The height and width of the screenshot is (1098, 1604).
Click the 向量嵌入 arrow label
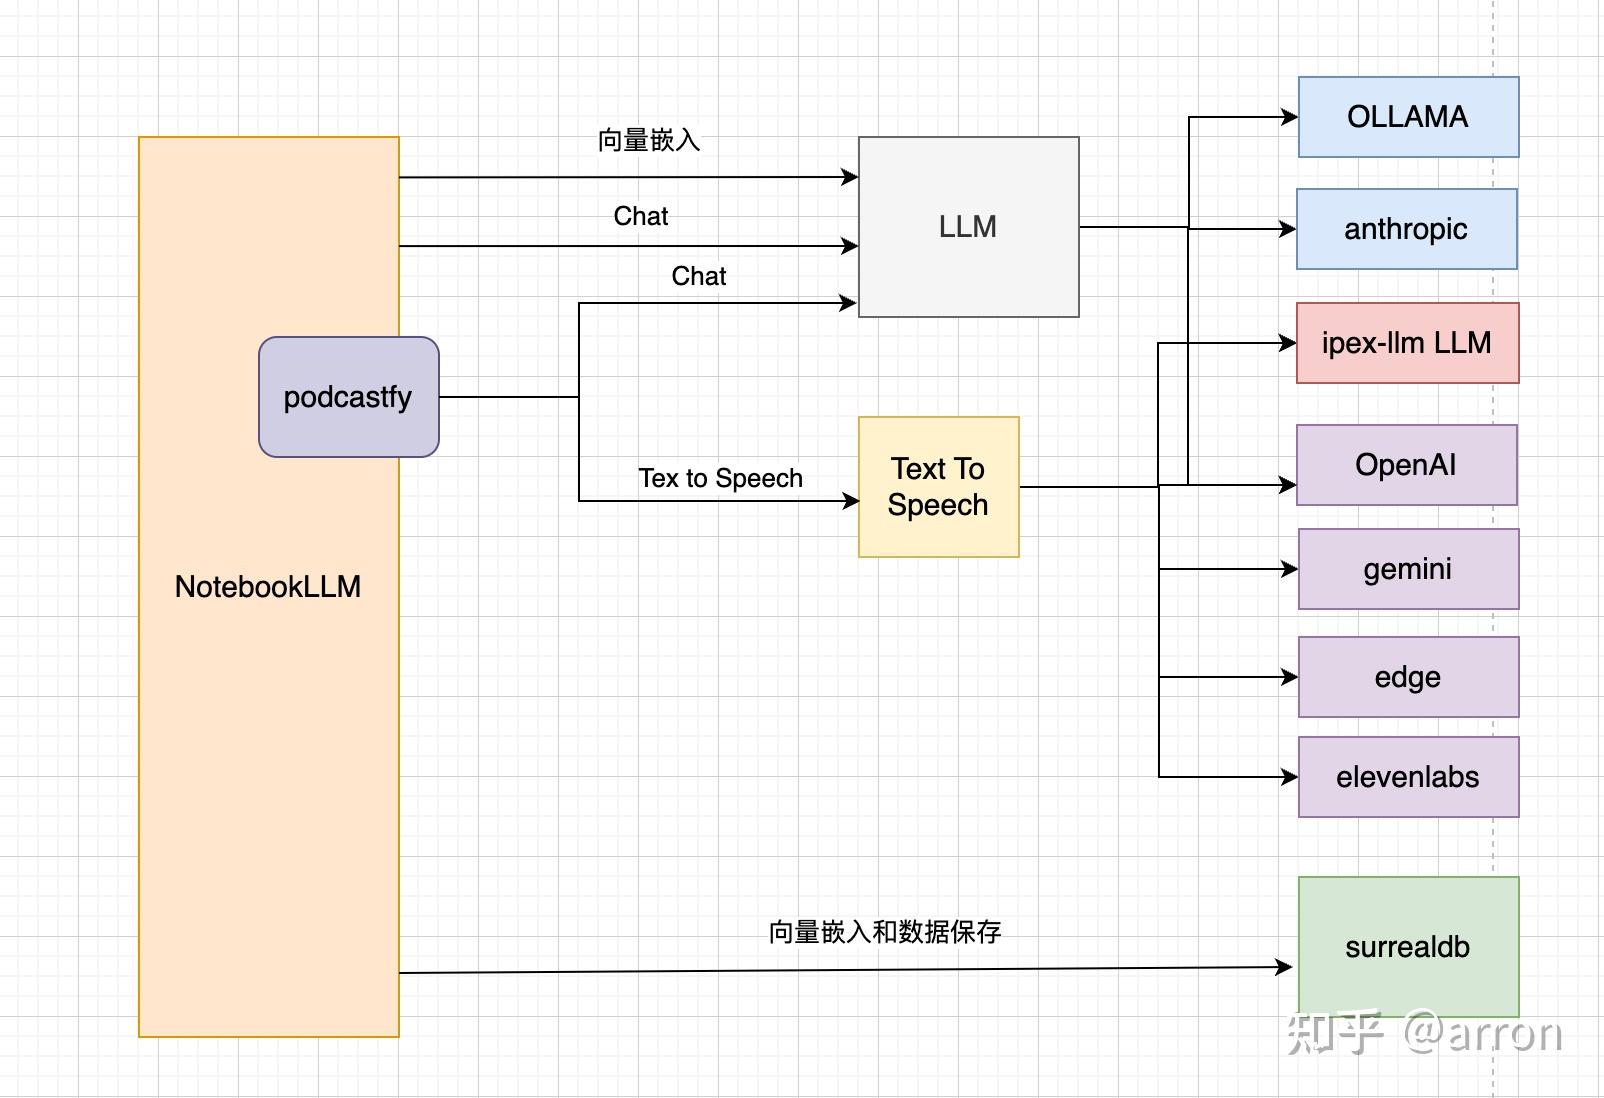(x=648, y=140)
